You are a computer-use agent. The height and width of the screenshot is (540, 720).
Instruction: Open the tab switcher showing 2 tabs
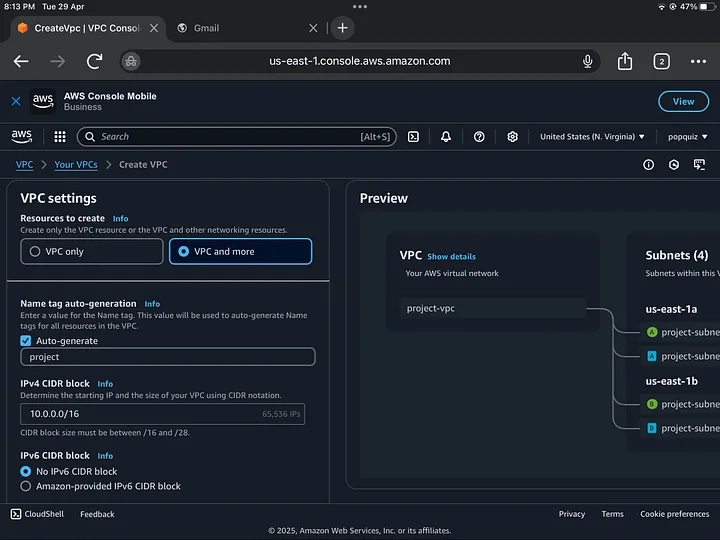click(x=661, y=61)
